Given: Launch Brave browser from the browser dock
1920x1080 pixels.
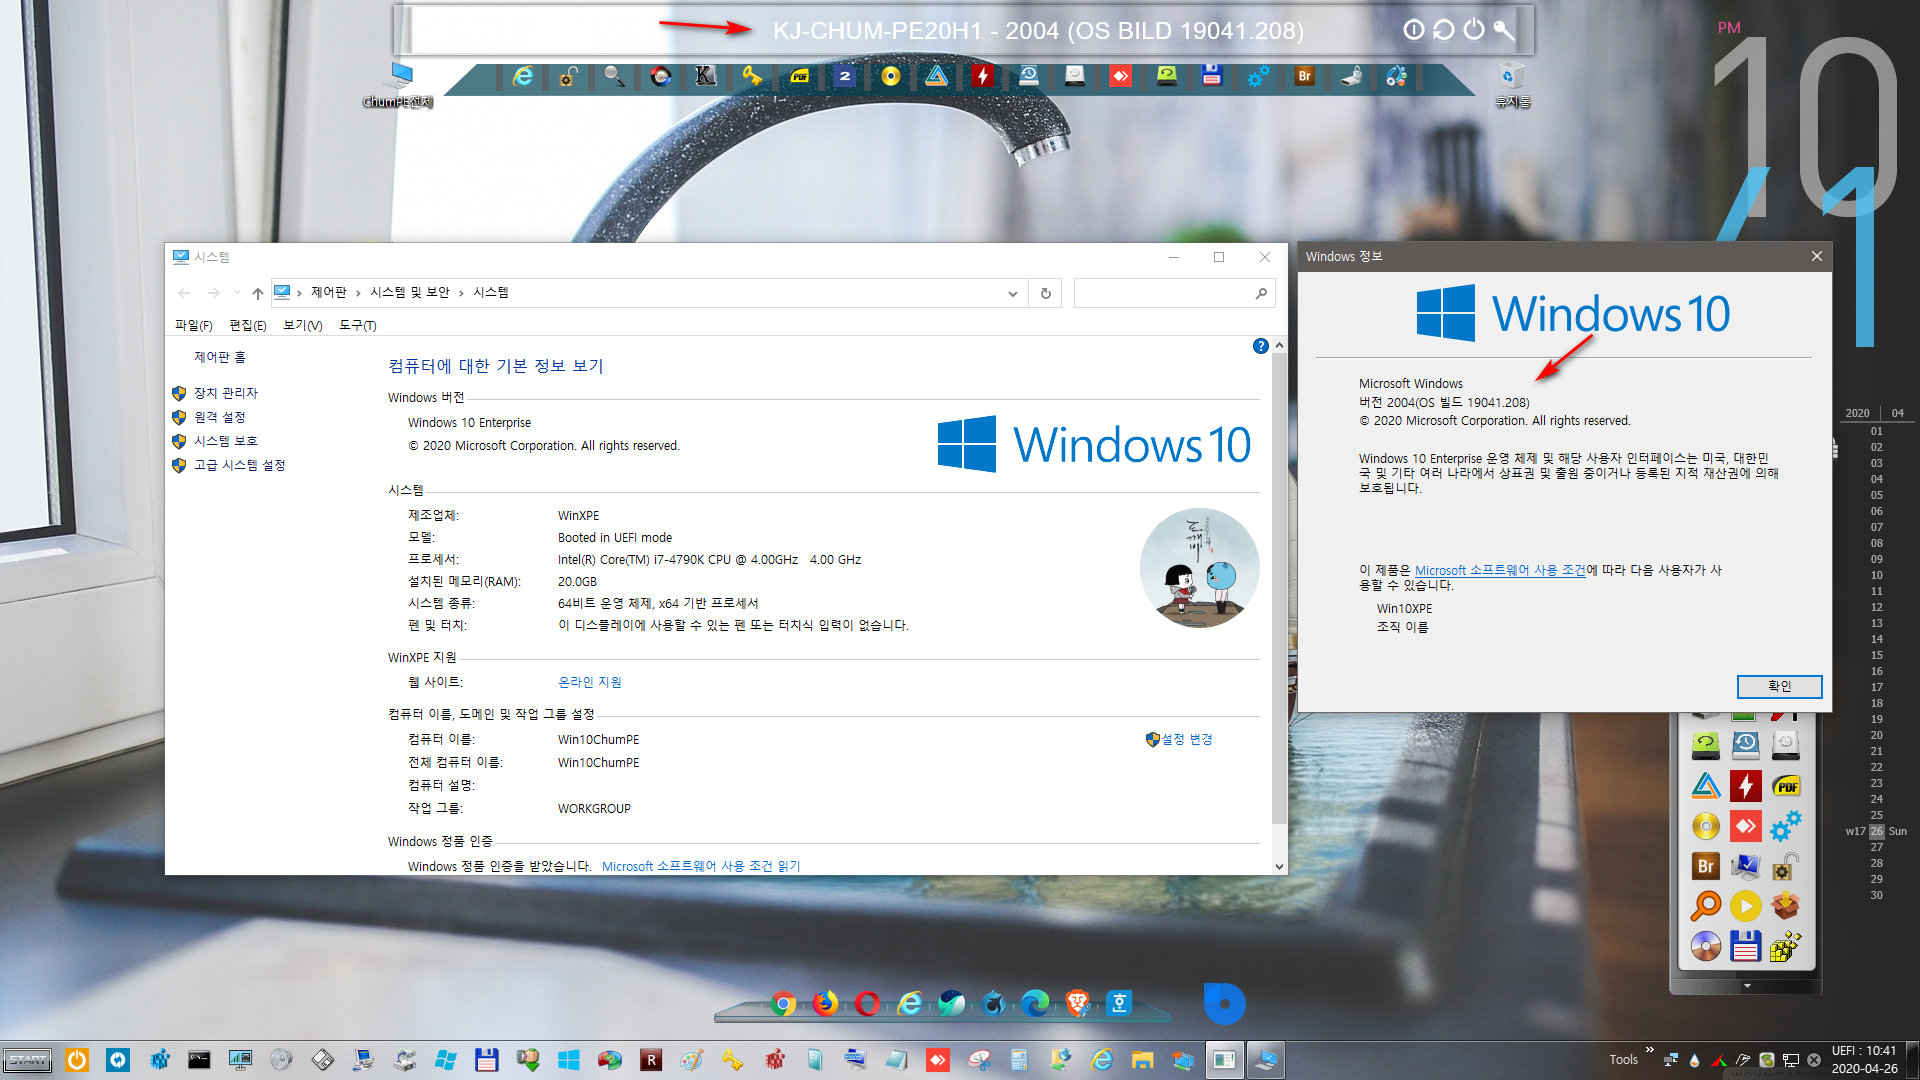Looking at the screenshot, I should tap(1078, 1003).
